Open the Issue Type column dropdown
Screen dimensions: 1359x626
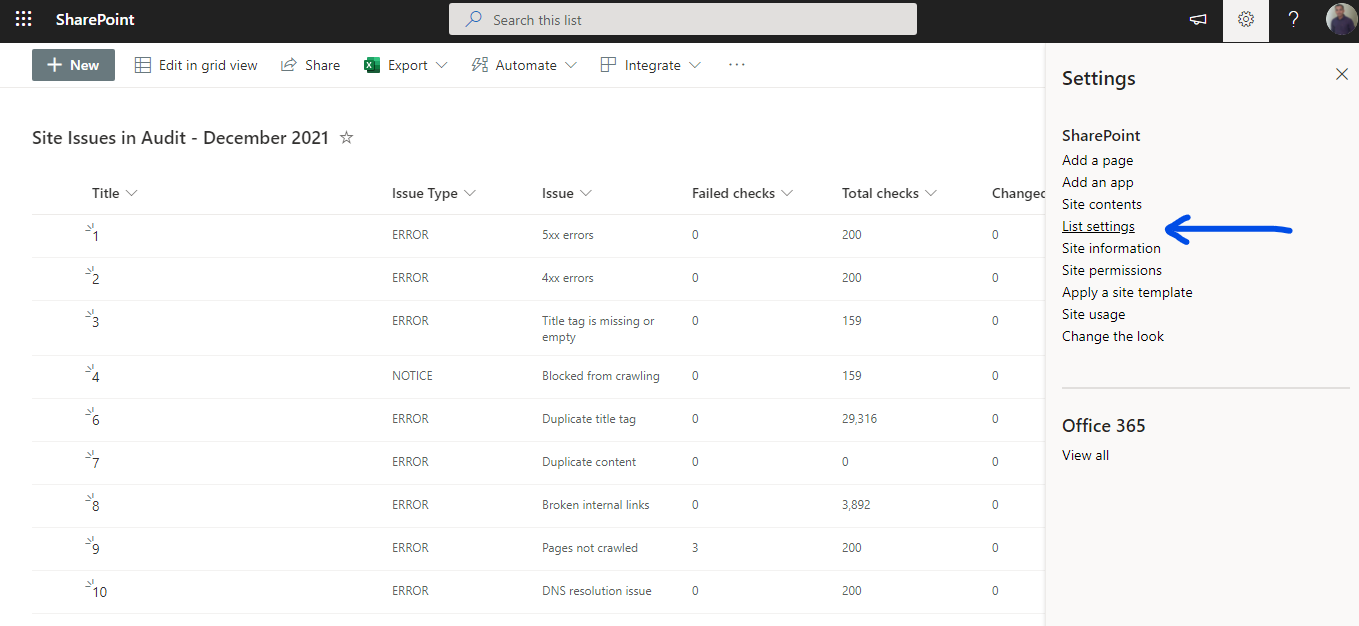point(469,192)
